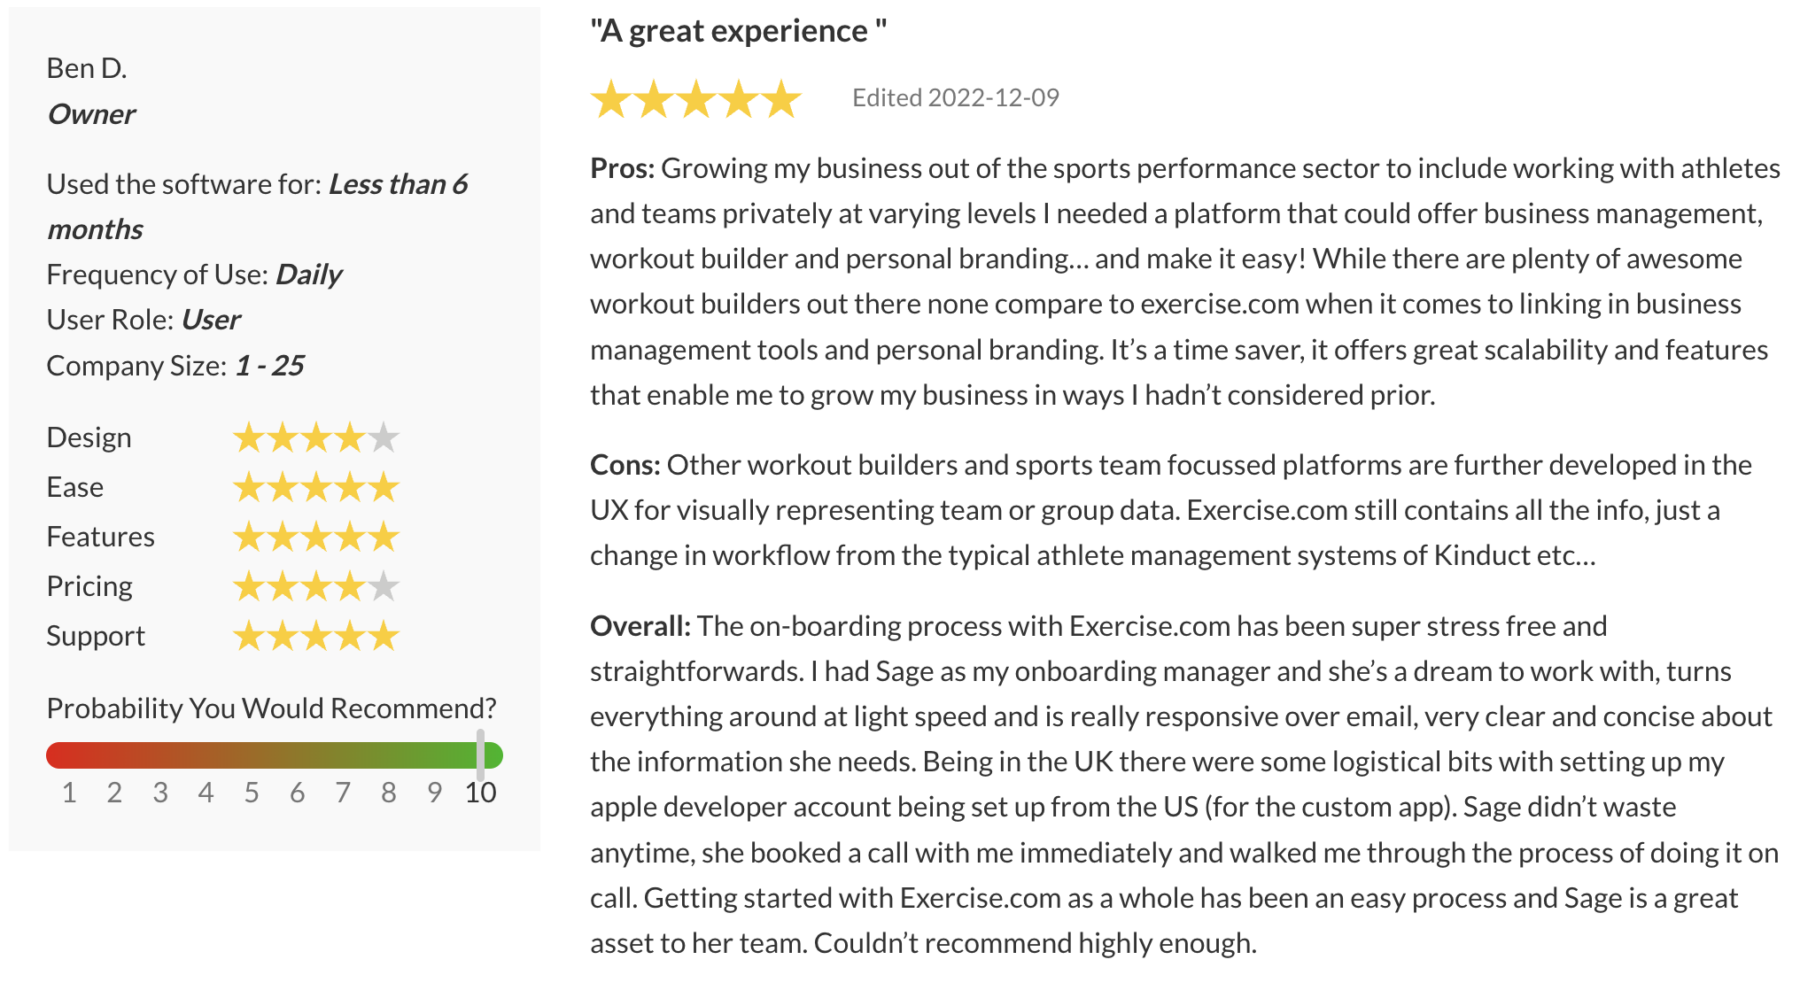Click the recommendation slider handle at 10

pyautogui.click(x=481, y=754)
